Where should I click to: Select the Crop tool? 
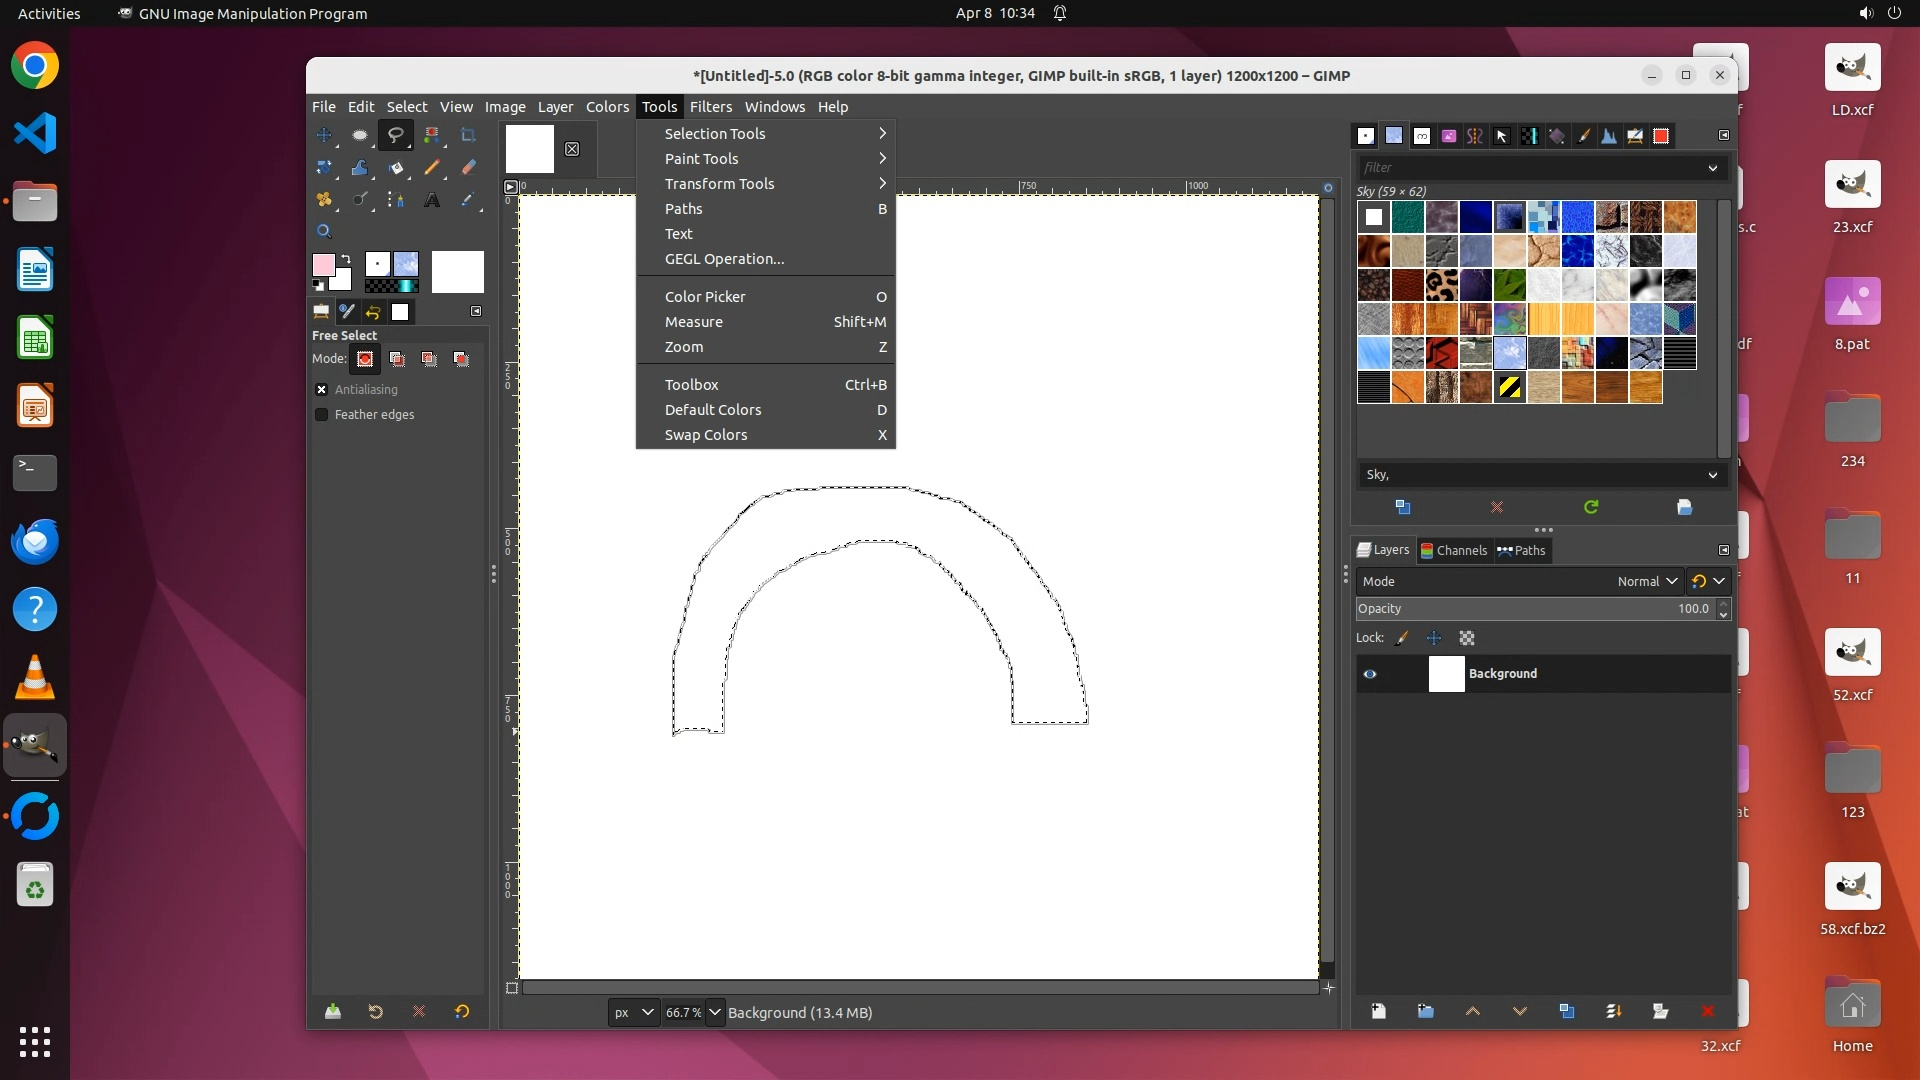(468, 135)
